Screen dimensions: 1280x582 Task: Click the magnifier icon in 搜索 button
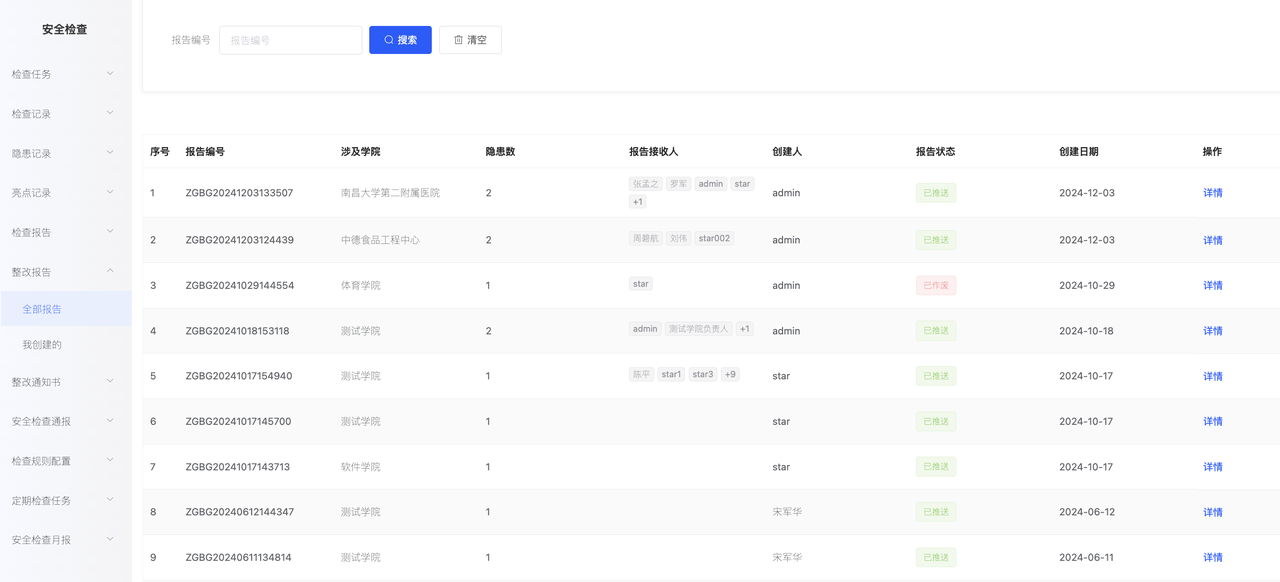389,40
